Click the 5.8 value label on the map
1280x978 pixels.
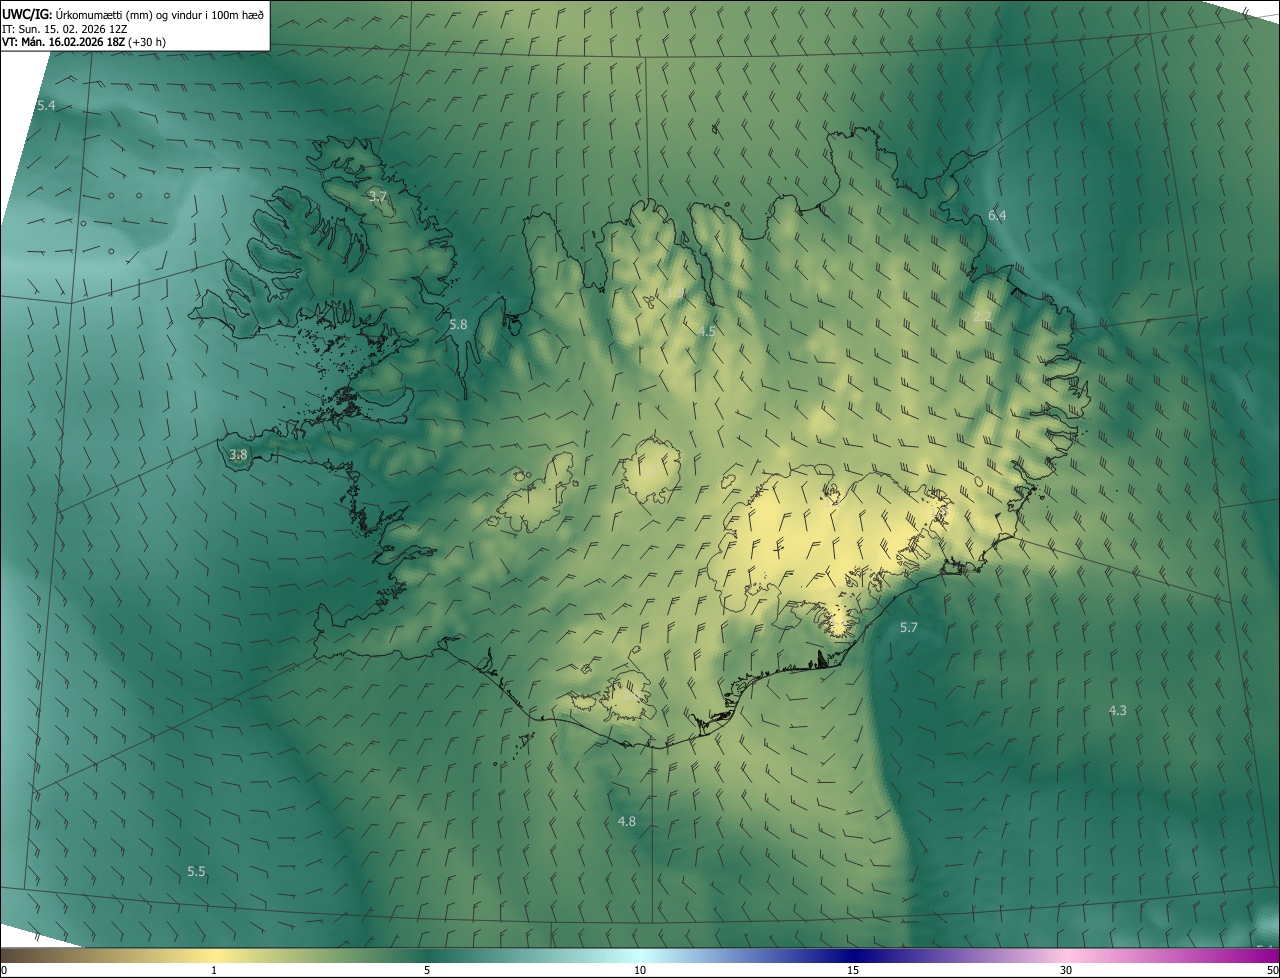click(458, 324)
